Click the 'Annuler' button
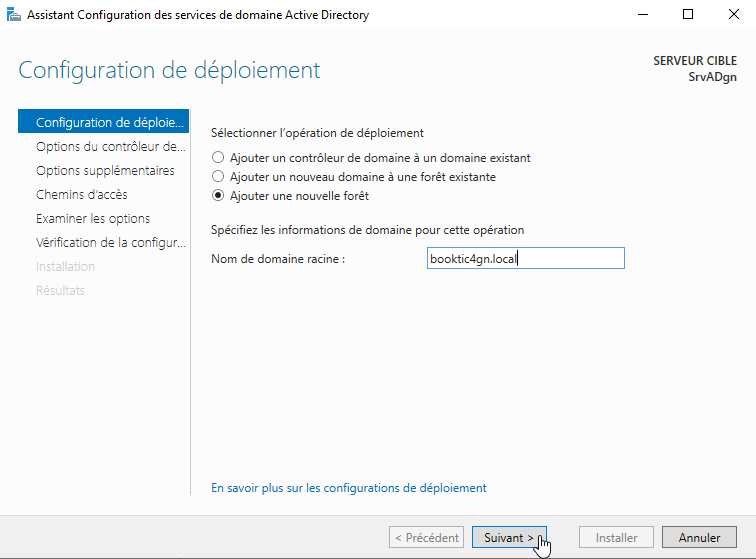The image size is (756, 559). coord(699,537)
